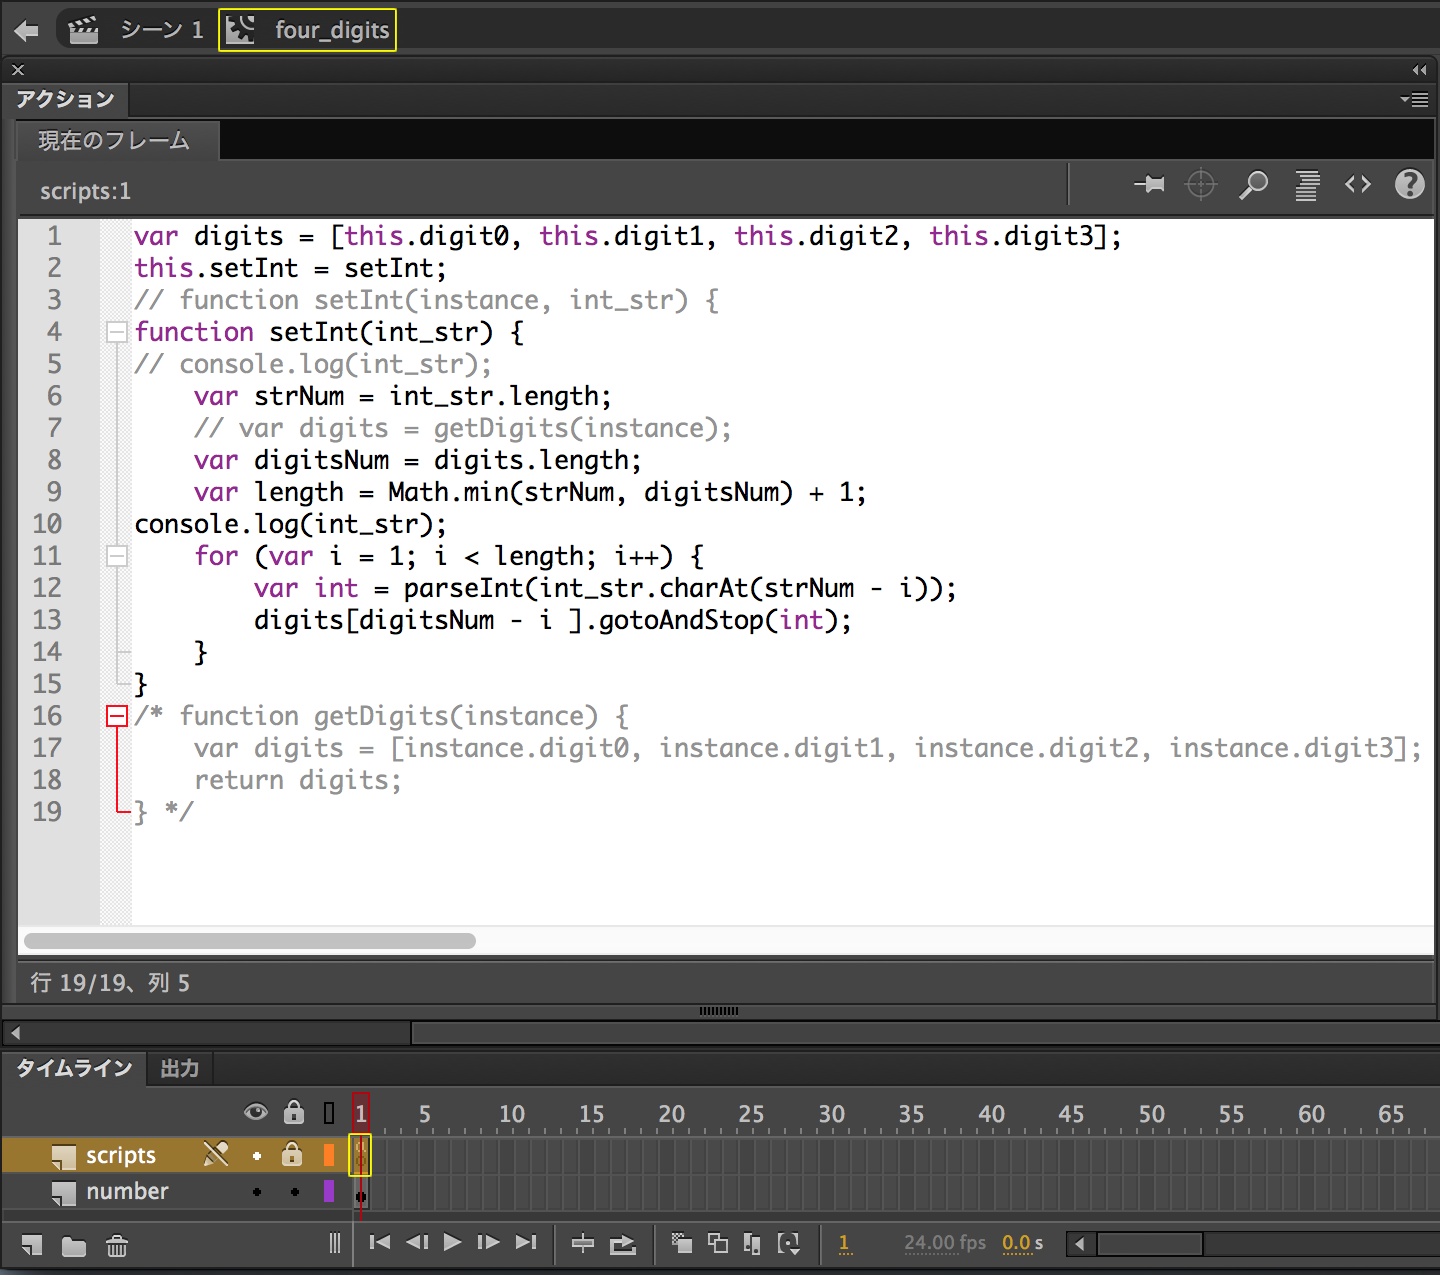Screen dimensions: 1440x1275
Task: Close the Actions panel
Action: pyautogui.click(x=18, y=70)
